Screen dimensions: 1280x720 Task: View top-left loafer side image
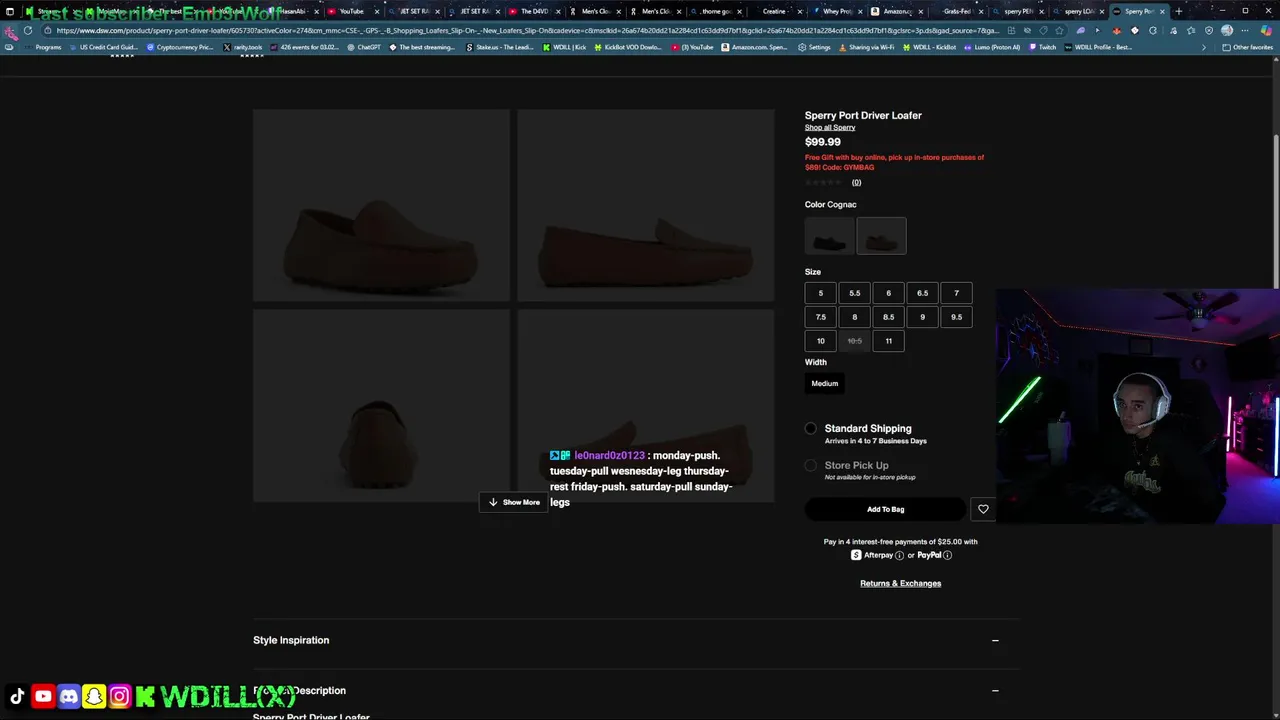coord(381,205)
